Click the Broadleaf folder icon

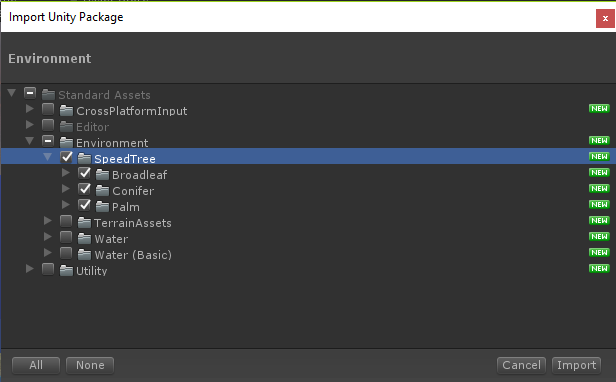102,174
